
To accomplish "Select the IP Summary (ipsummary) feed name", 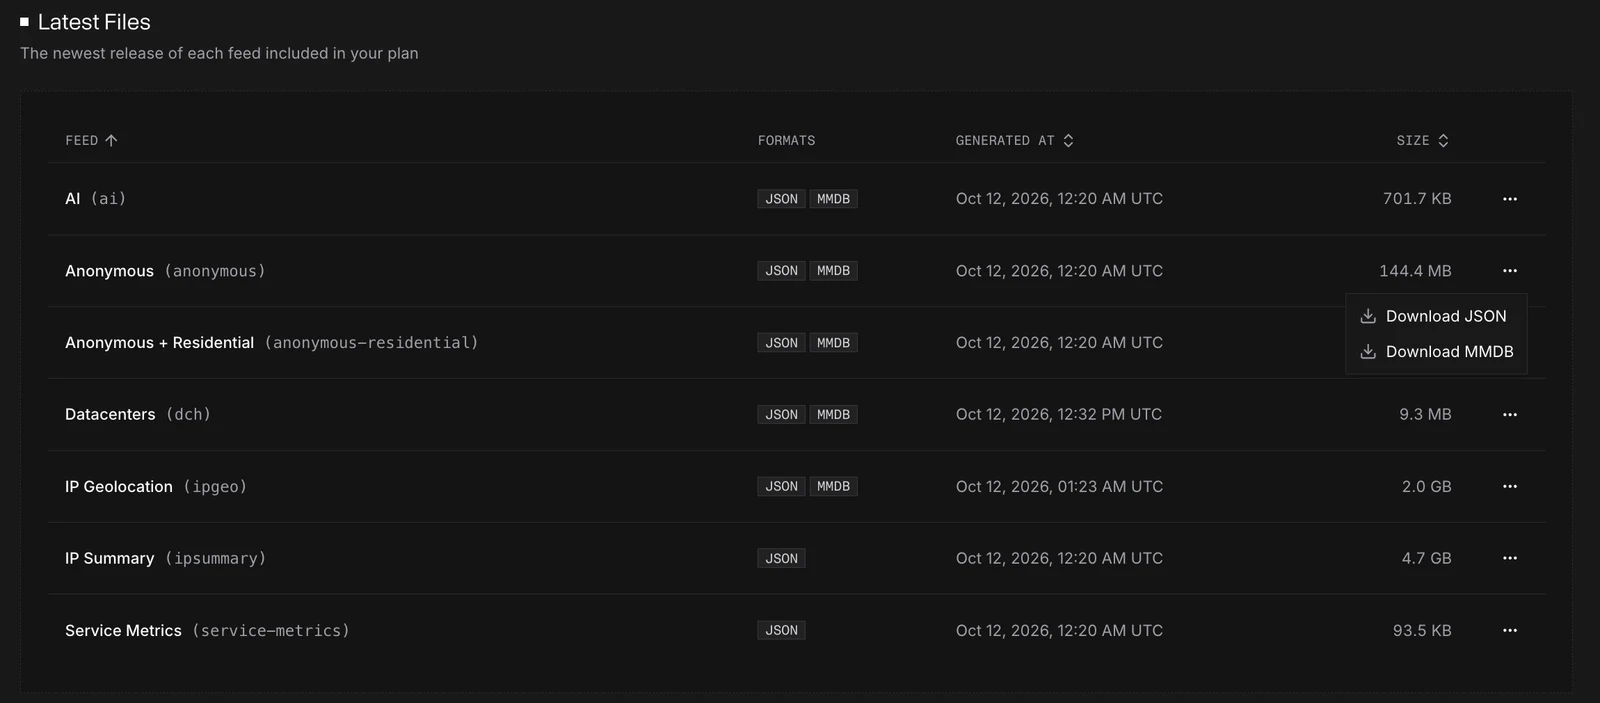I will pyautogui.click(x=166, y=559).
